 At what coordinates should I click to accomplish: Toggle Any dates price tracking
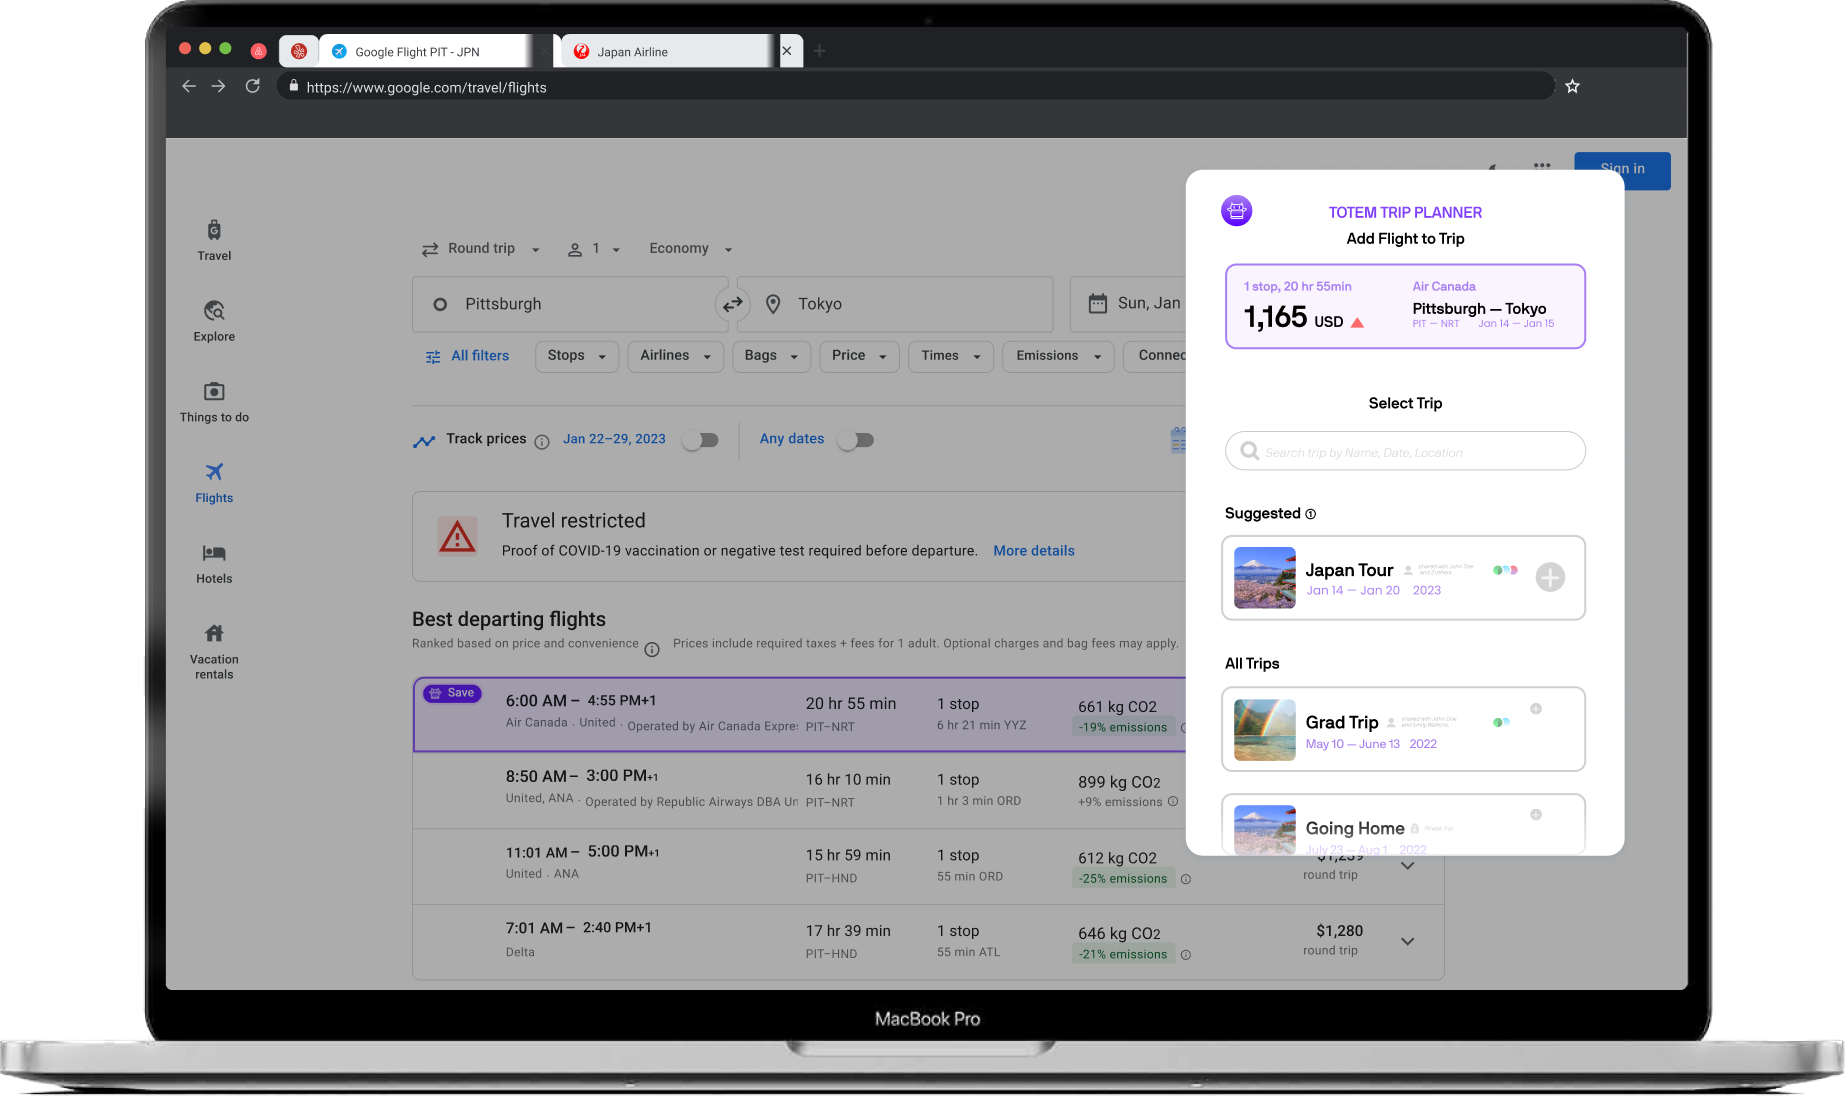[856, 440]
